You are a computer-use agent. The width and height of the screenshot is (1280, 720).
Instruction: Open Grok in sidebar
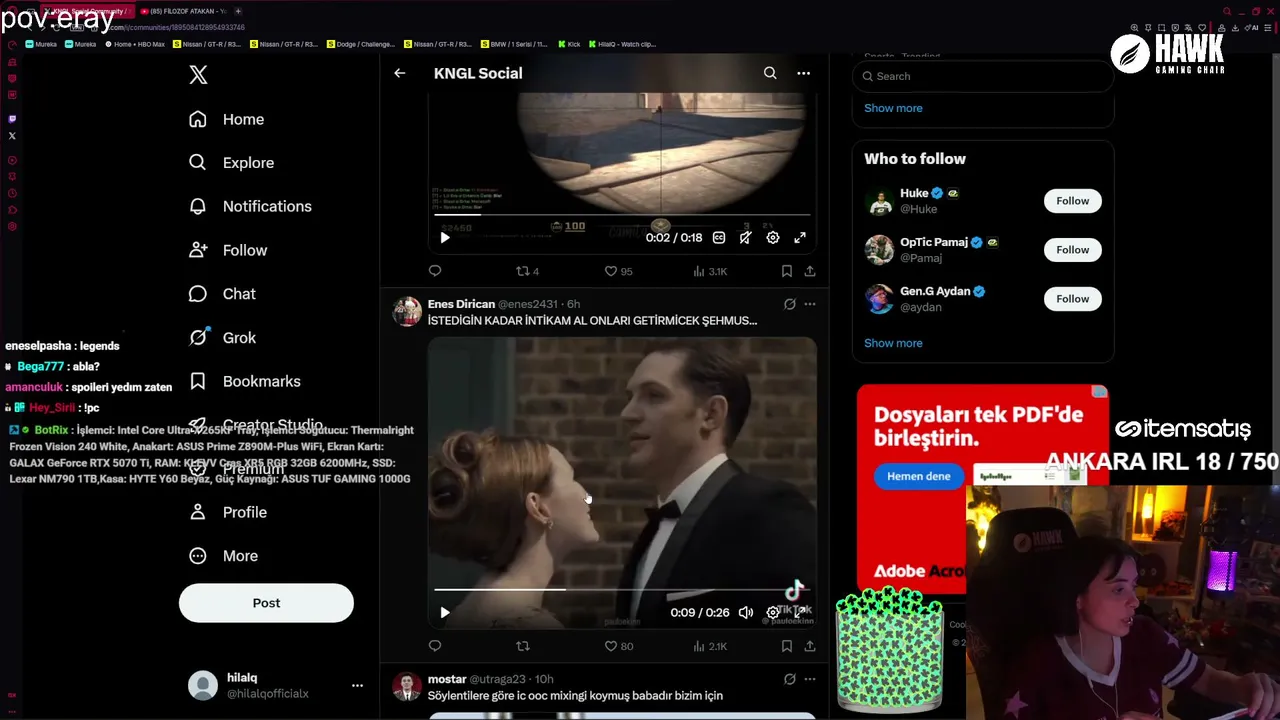(x=222, y=338)
